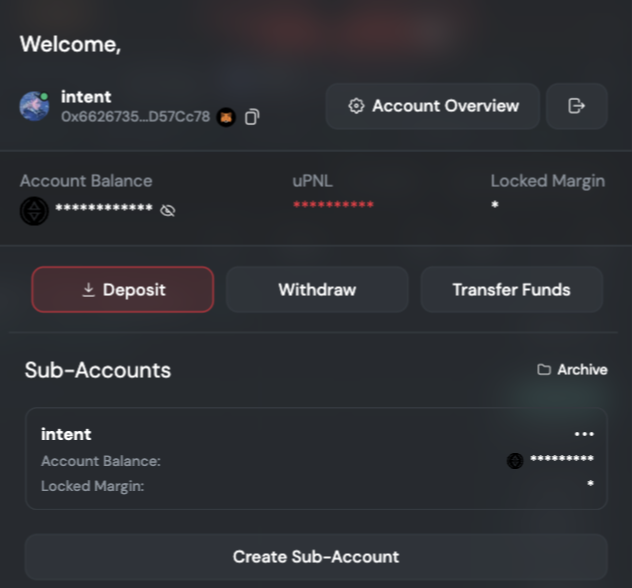Open the intent sub-account three-dots menu

584,434
